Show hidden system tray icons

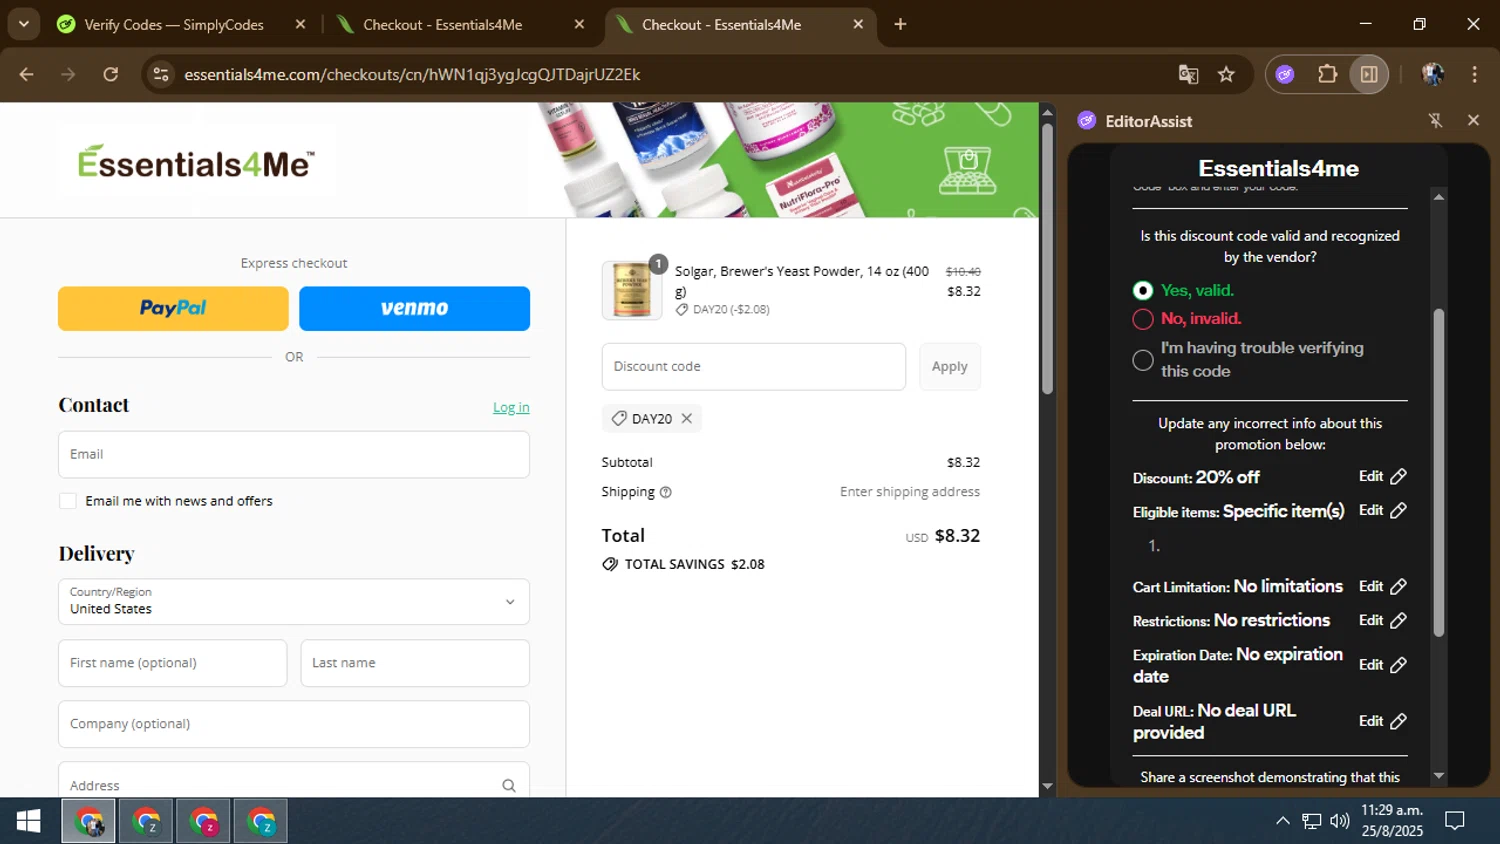[1282, 821]
